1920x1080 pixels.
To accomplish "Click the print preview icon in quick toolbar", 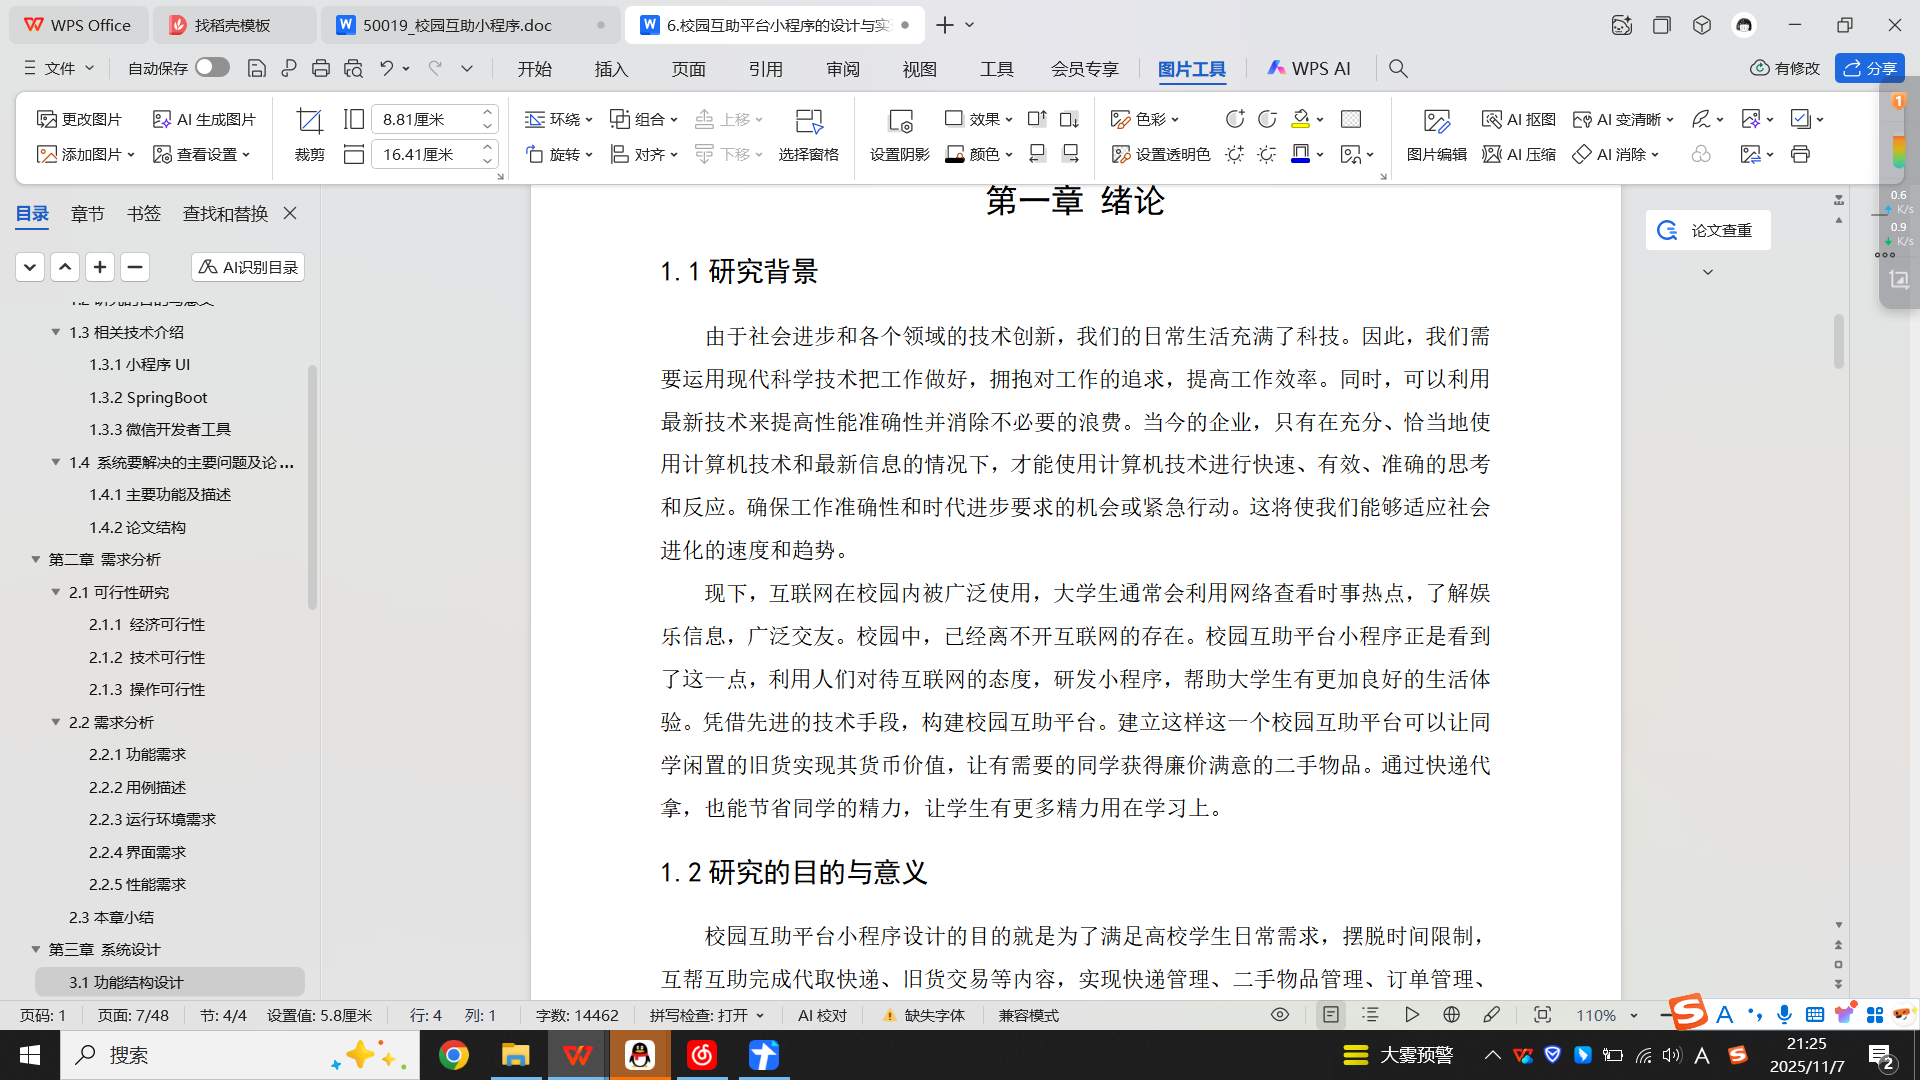I will (x=353, y=68).
